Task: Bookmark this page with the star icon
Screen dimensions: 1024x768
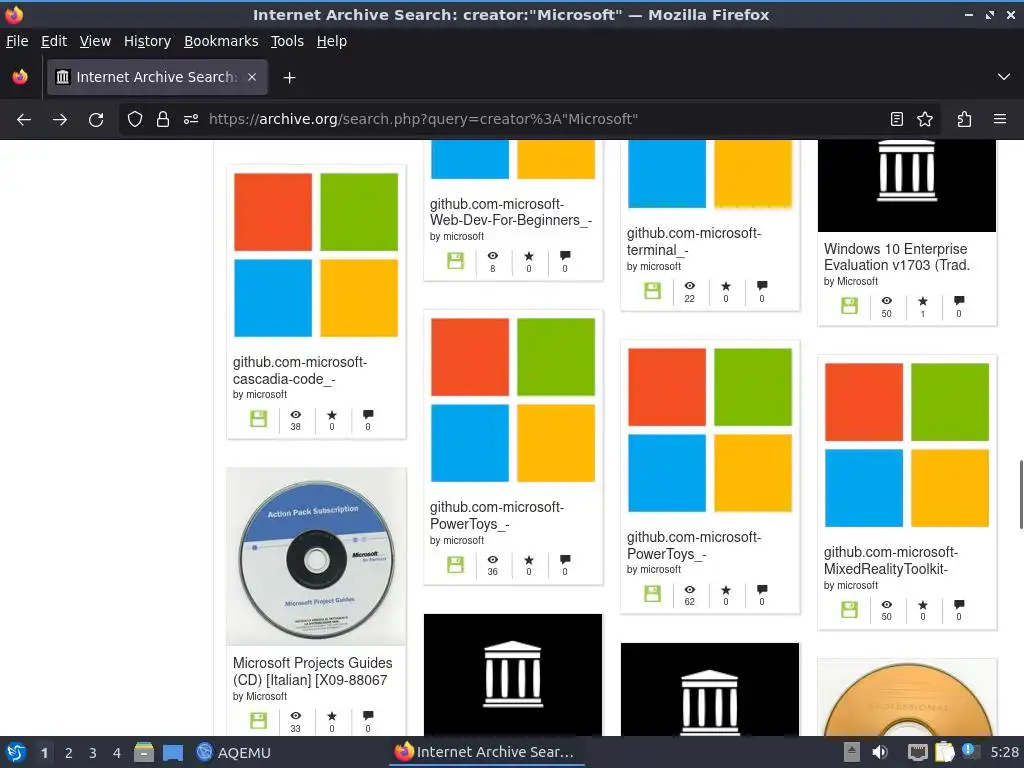Action: 925,119
